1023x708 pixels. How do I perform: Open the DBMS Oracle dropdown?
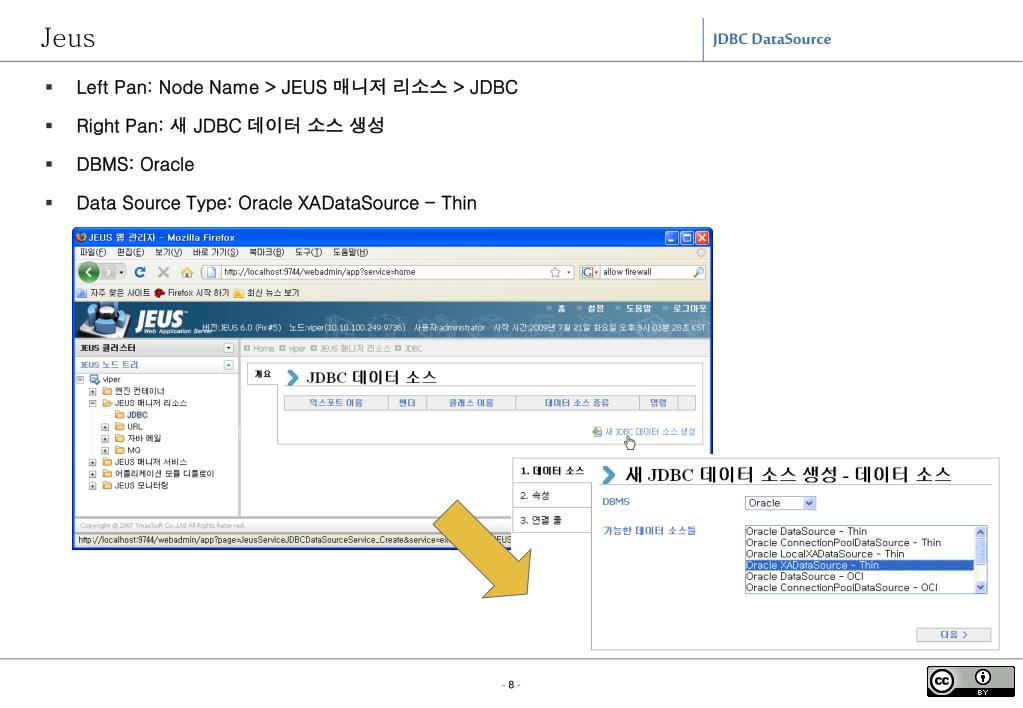780,503
